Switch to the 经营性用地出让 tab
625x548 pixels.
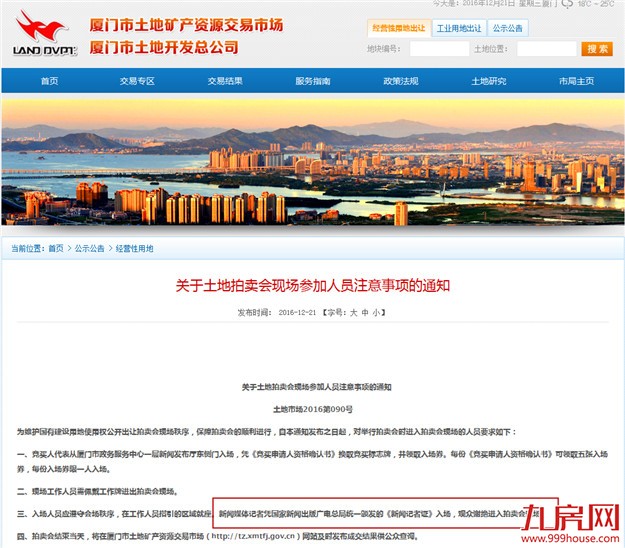[399, 28]
